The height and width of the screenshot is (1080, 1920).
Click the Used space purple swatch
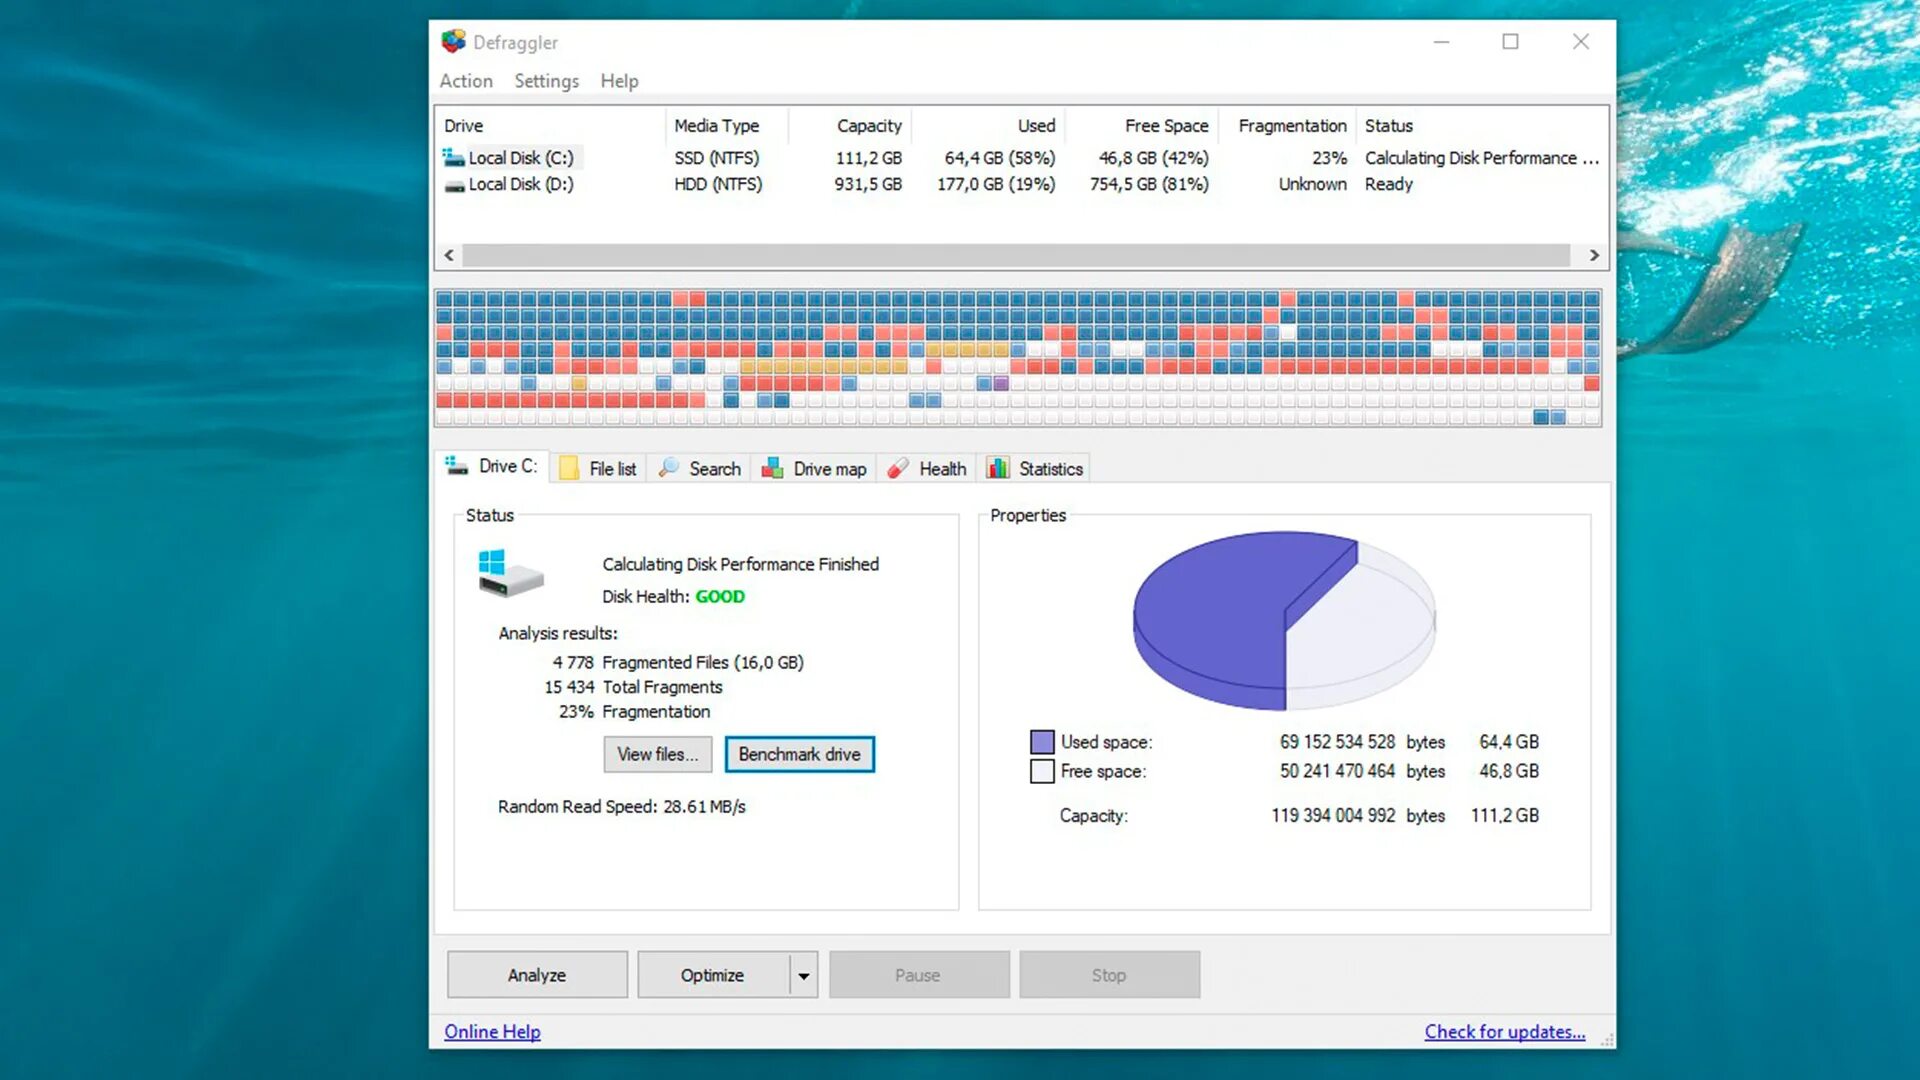click(x=1042, y=742)
